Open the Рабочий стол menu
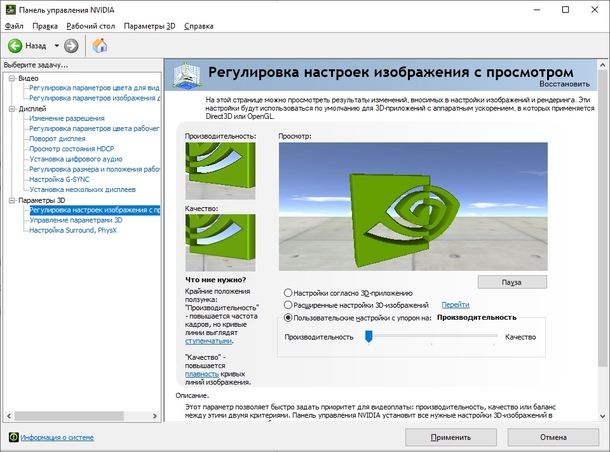Screen dimensions: 610x452 point(91,26)
